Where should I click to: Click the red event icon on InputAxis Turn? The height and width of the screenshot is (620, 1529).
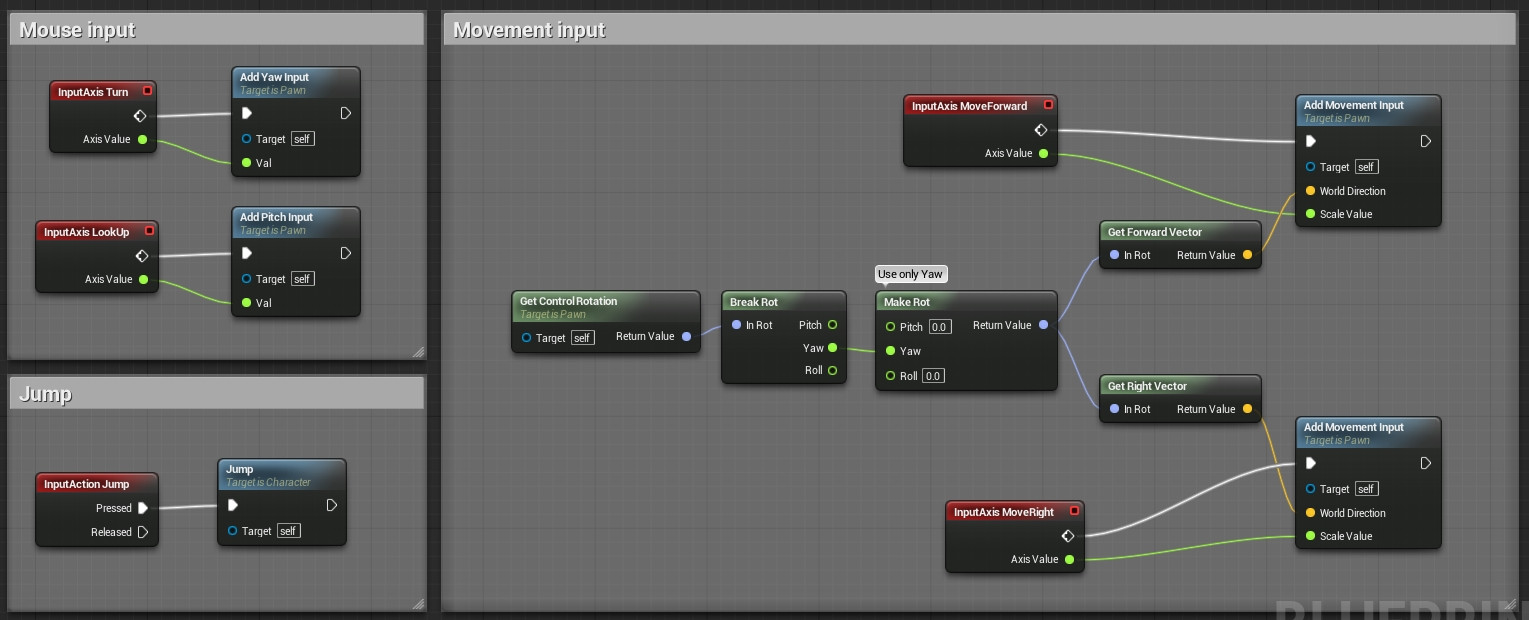click(x=148, y=91)
